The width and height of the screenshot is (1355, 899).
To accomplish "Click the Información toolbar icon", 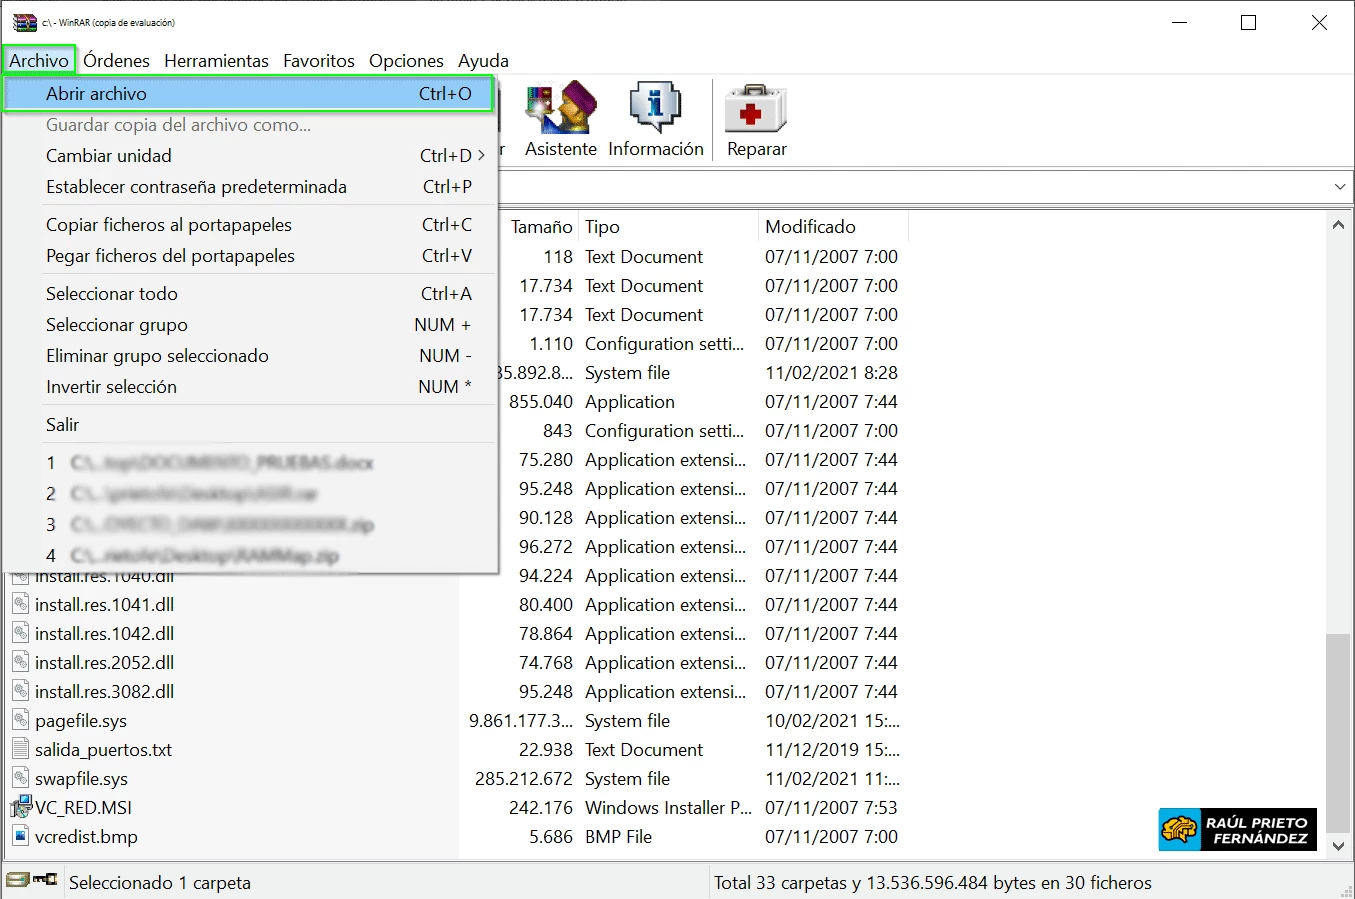I will tap(655, 108).
